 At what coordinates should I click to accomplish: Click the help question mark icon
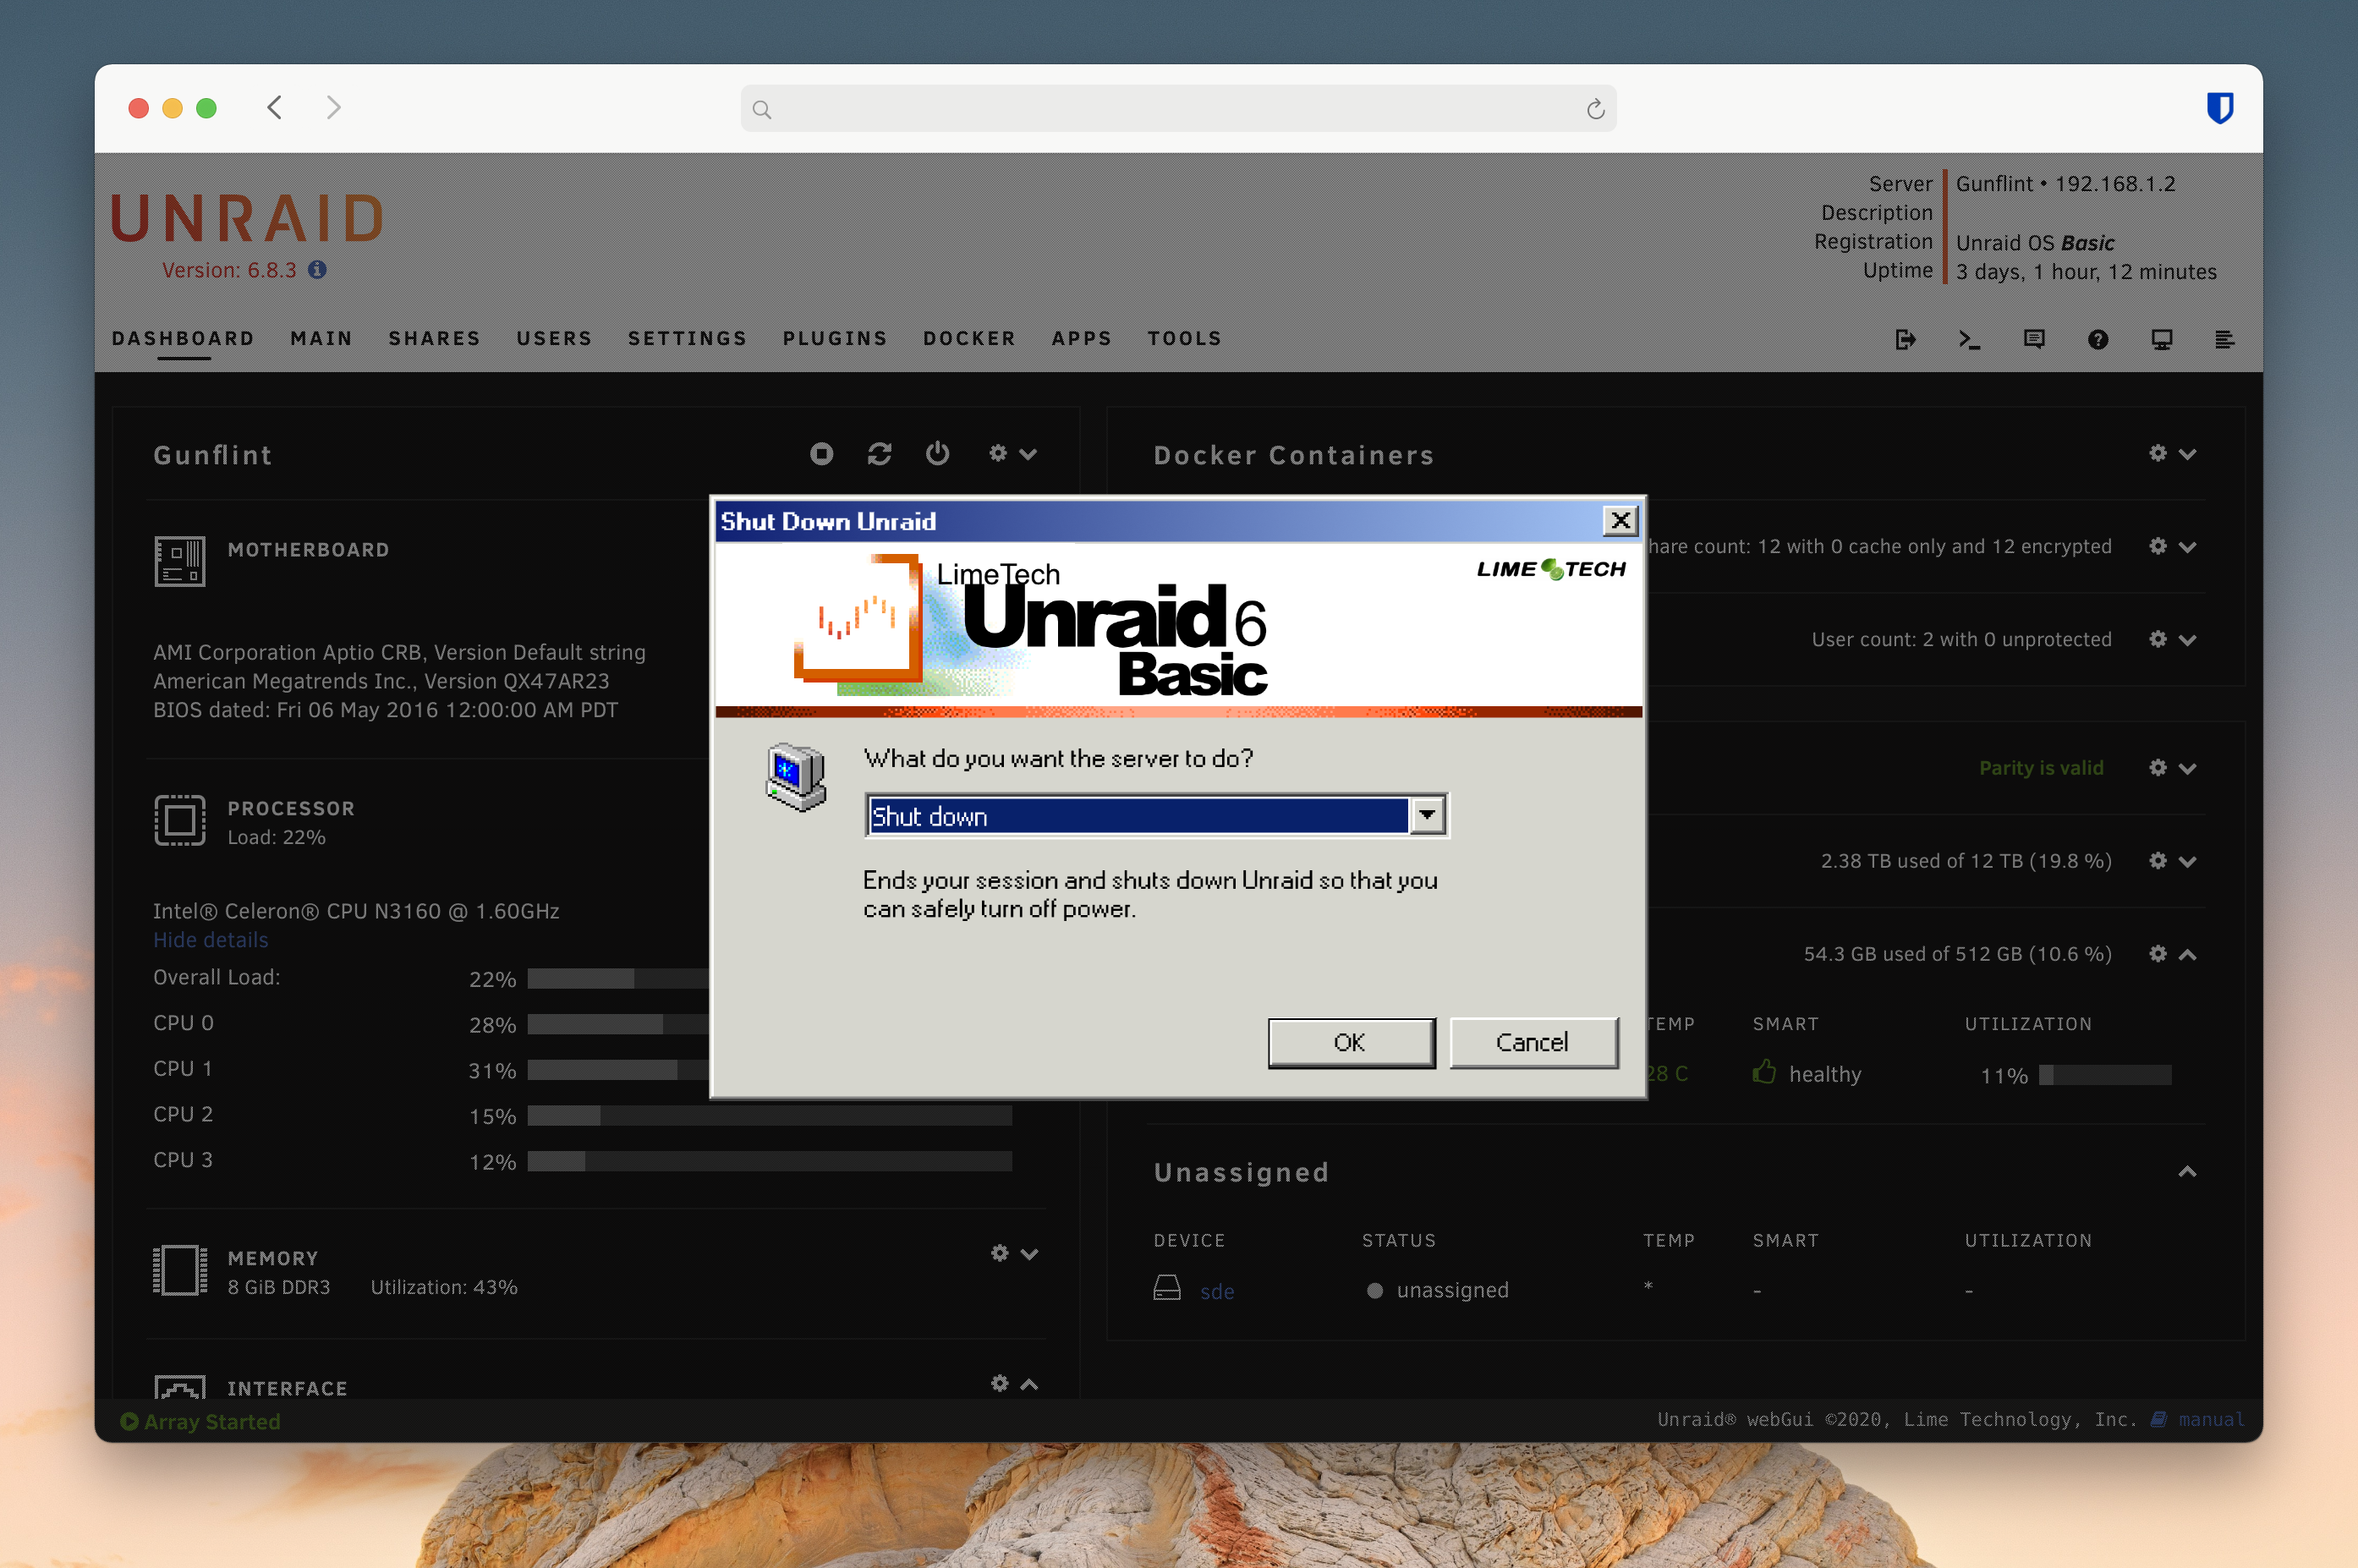coord(2097,340)
